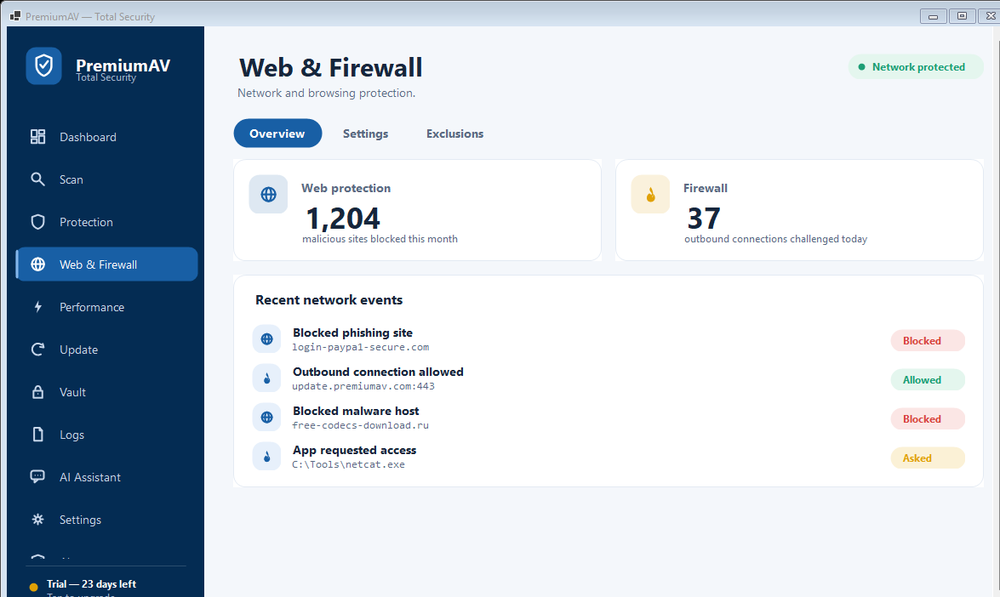The width and height of the screenshot is (1000, 597).
Task: Switch to the Settings tab
Action: pos(365,133)
